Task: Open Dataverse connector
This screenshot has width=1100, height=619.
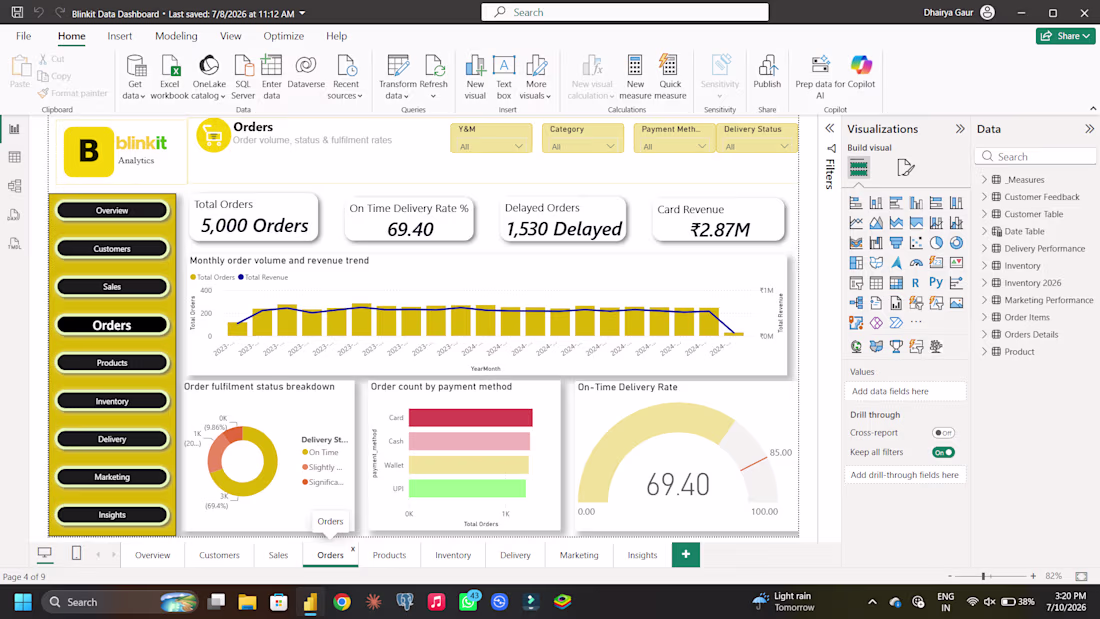Action: [306, 72]
